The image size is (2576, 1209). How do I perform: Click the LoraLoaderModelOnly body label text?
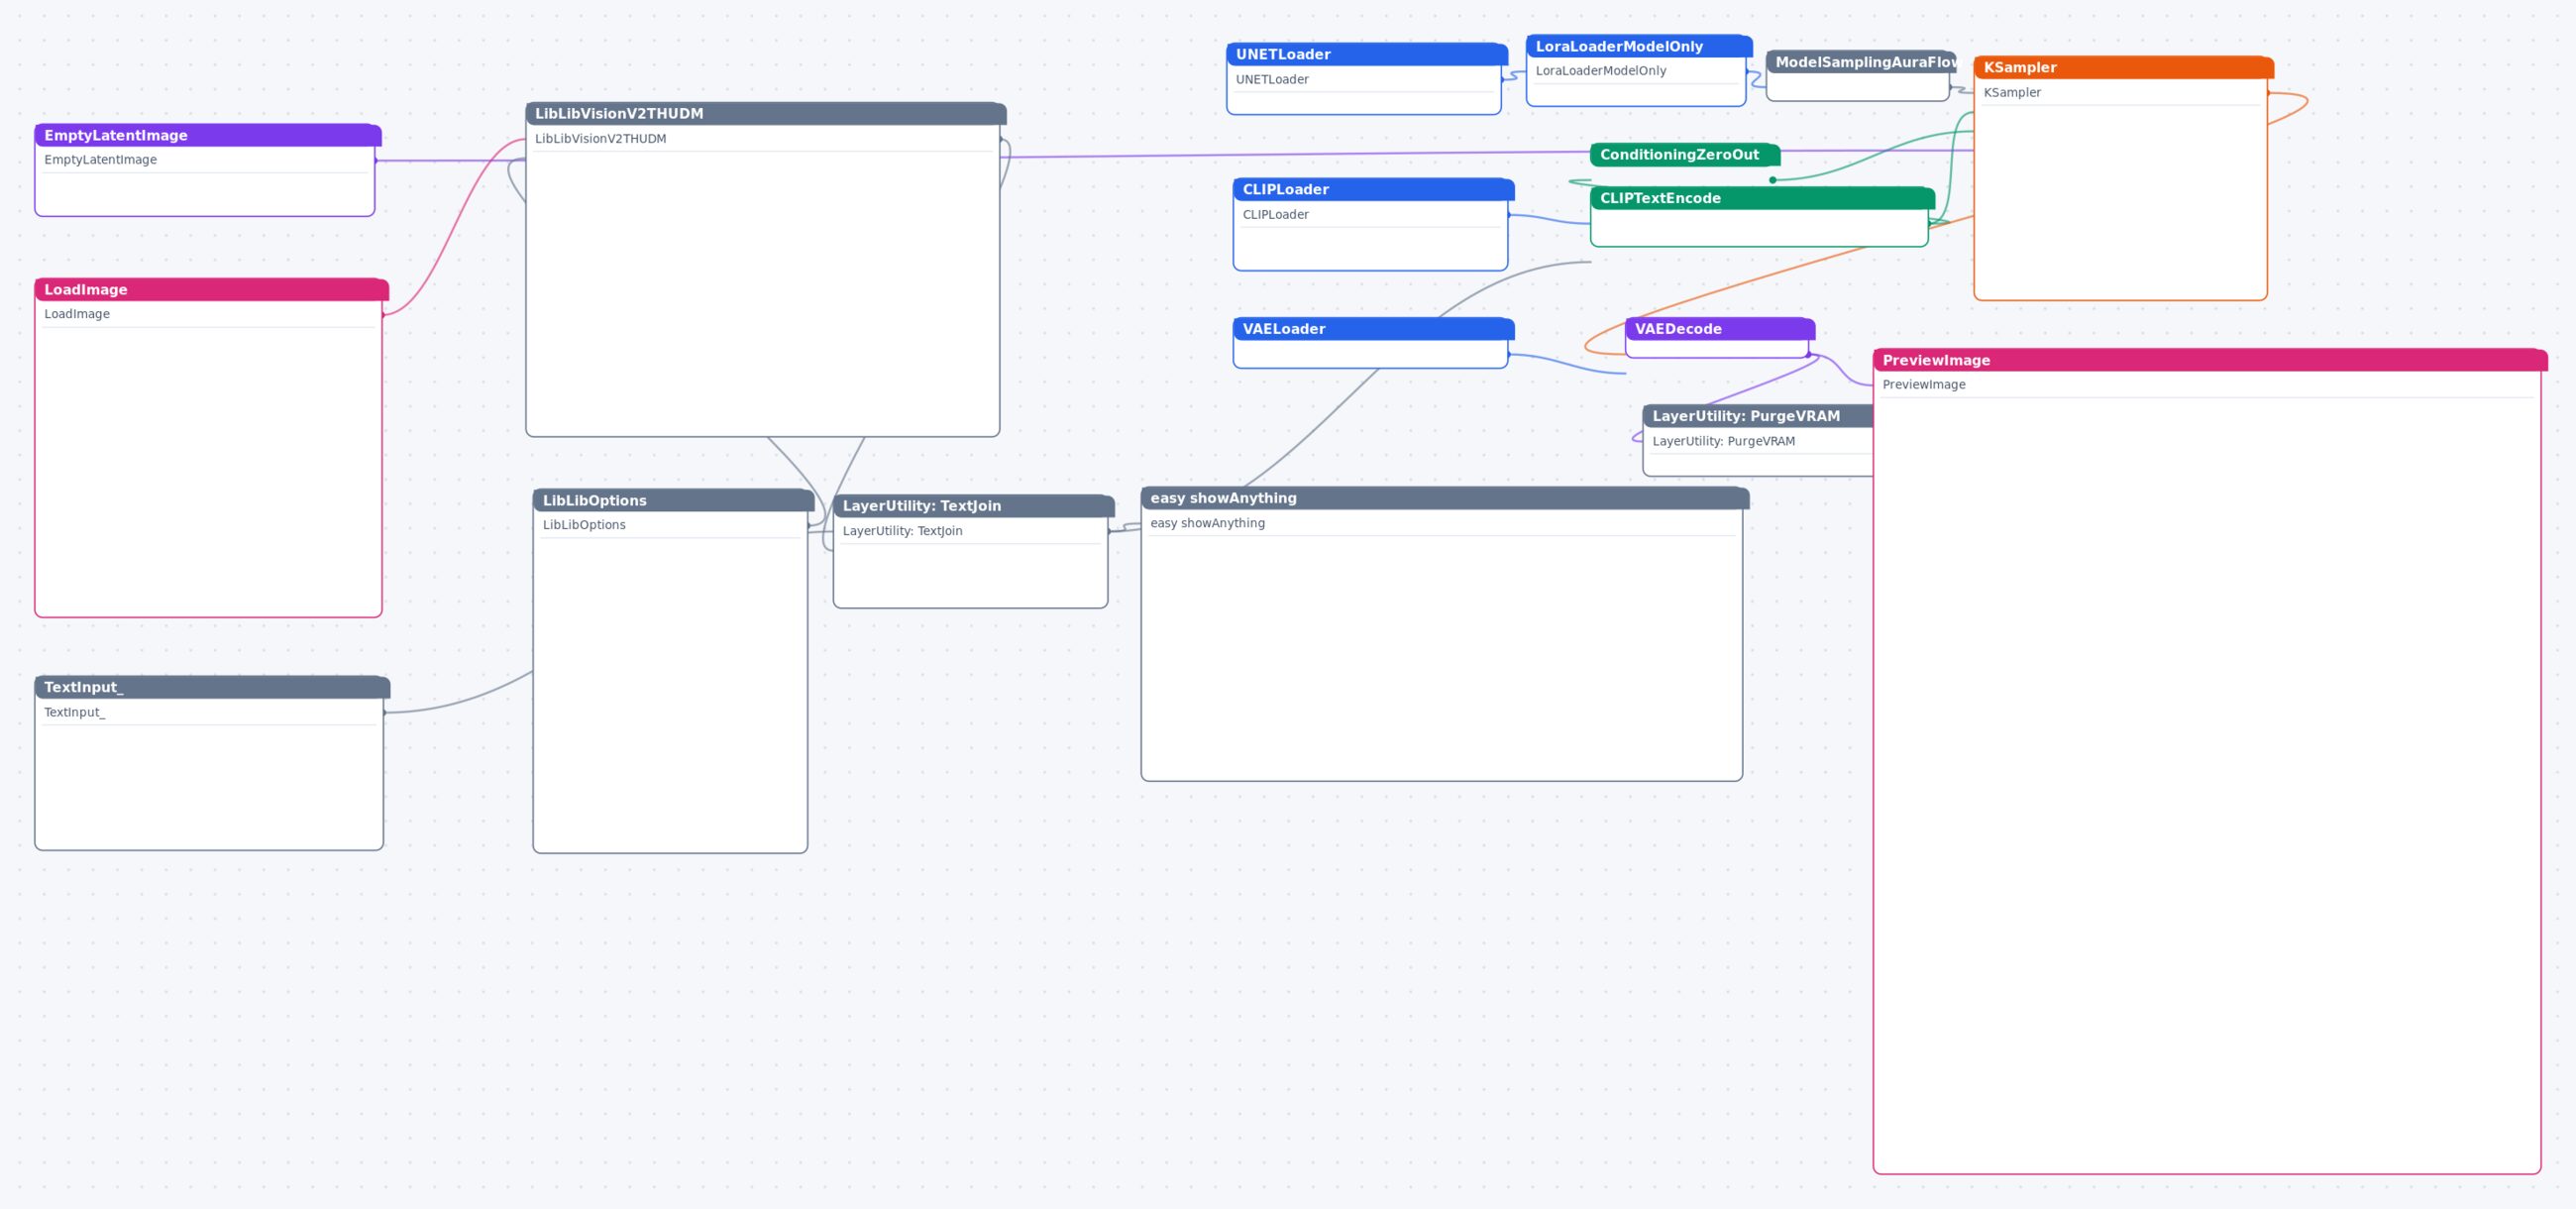pos(1601,71)
